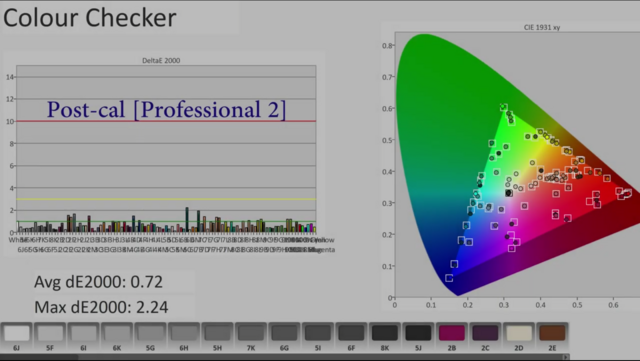The image size is (640, 361).
Task: Select the 6H colour swatch
Action: [x=184, y=333]
